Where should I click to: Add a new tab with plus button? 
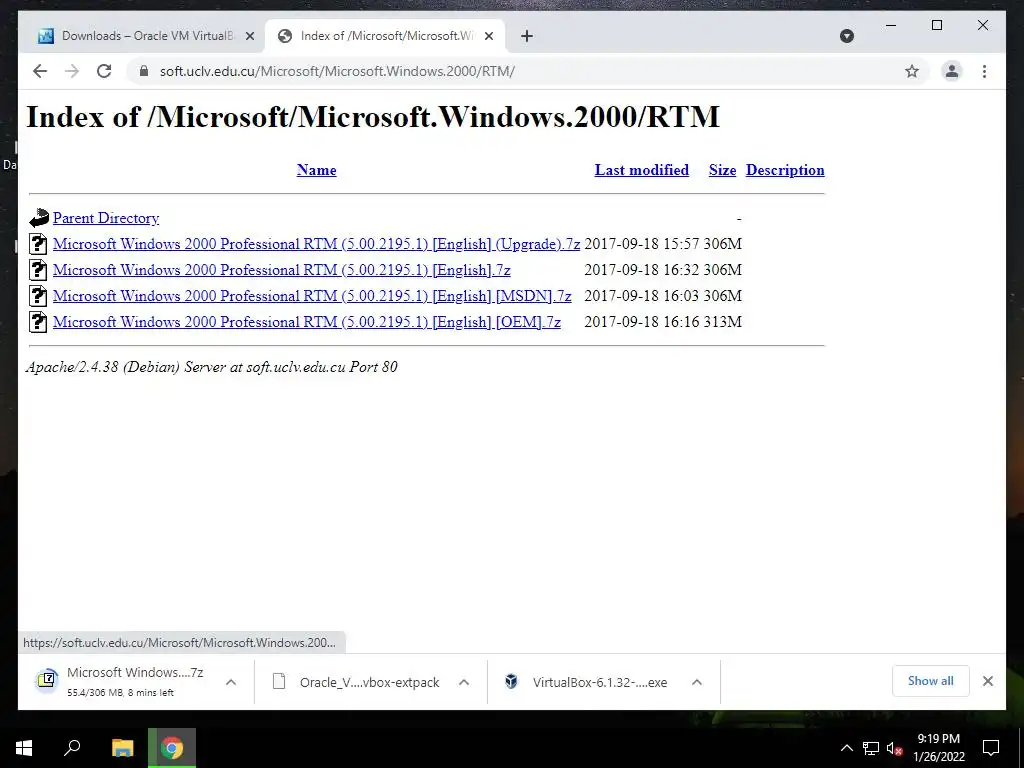527,36
